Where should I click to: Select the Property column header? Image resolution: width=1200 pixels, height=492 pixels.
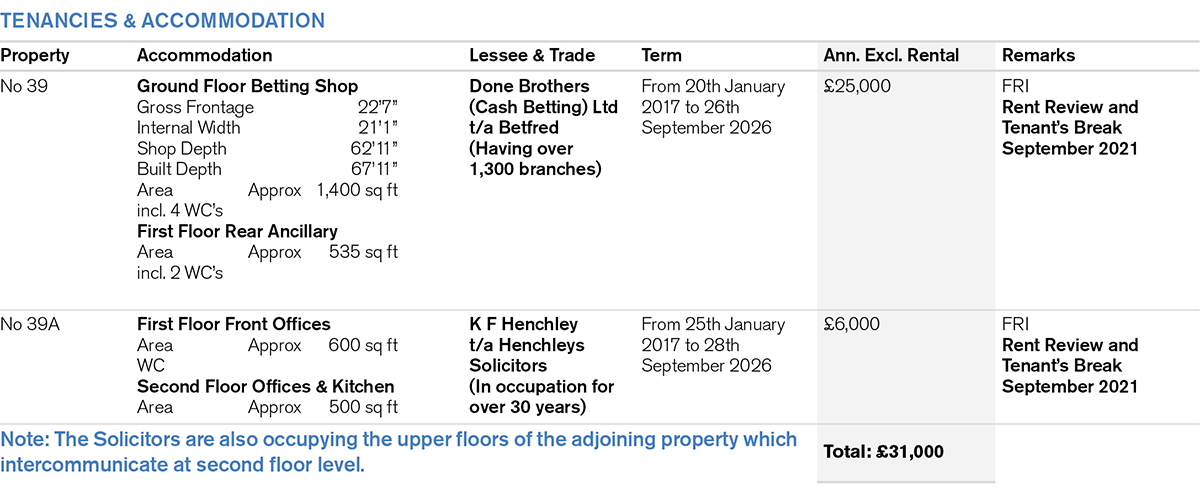[35, 56]
